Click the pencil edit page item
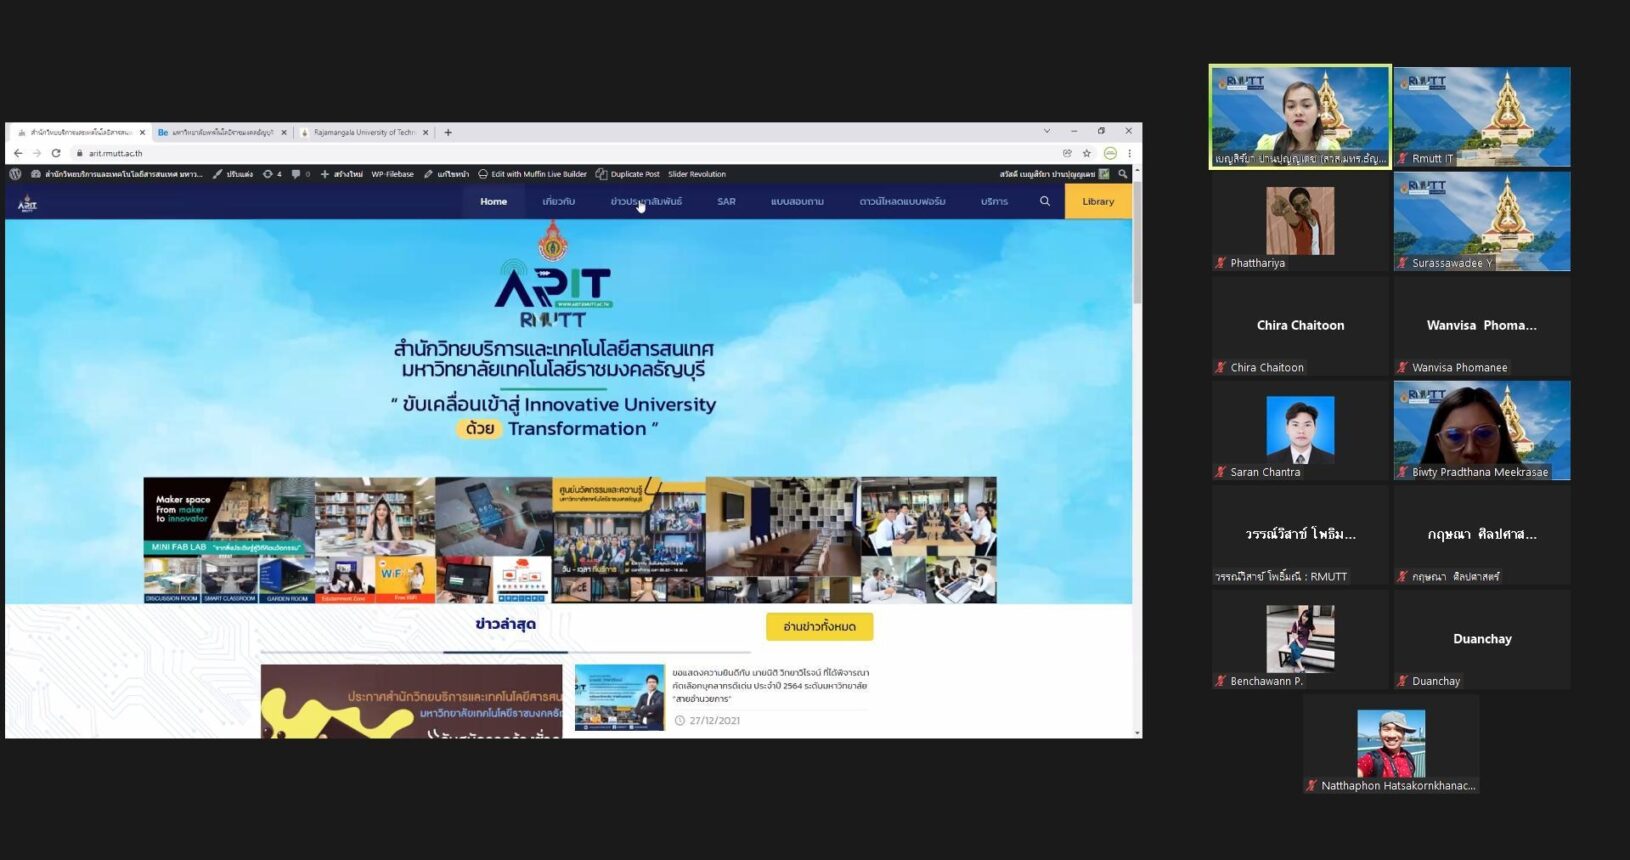The image size is (1630, 860). [446, 174]
